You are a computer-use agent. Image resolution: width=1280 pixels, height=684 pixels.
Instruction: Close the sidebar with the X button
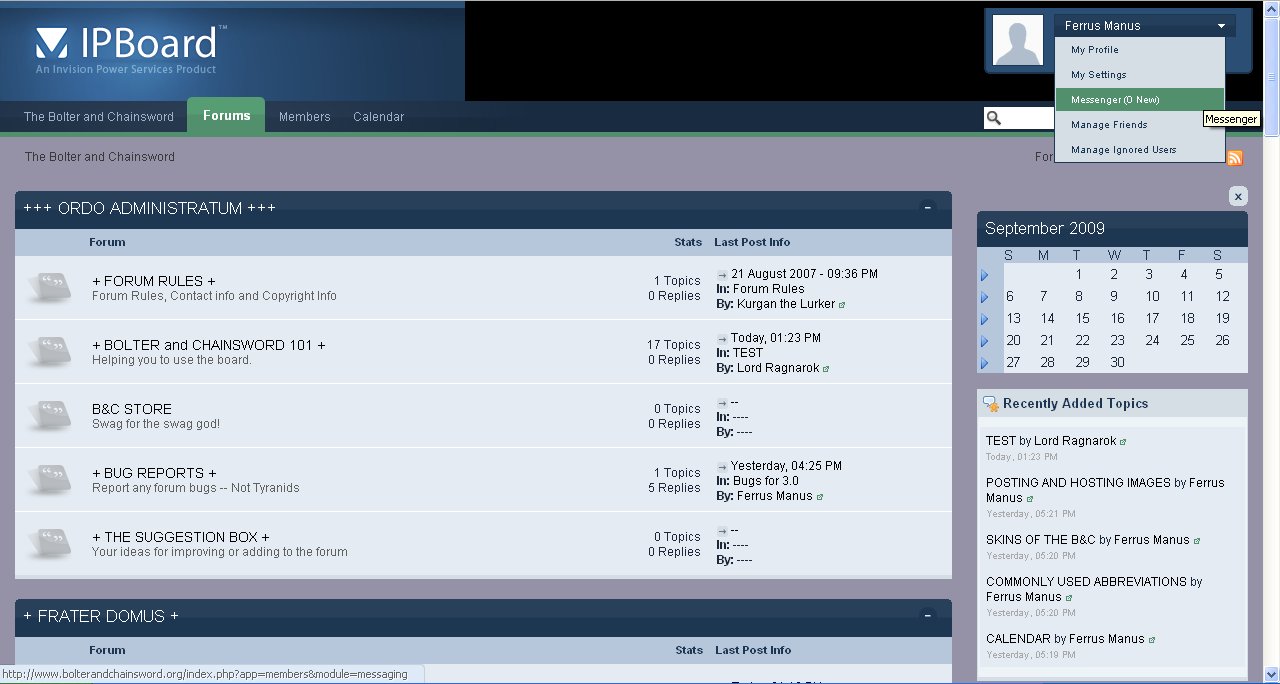[1238, 196]
